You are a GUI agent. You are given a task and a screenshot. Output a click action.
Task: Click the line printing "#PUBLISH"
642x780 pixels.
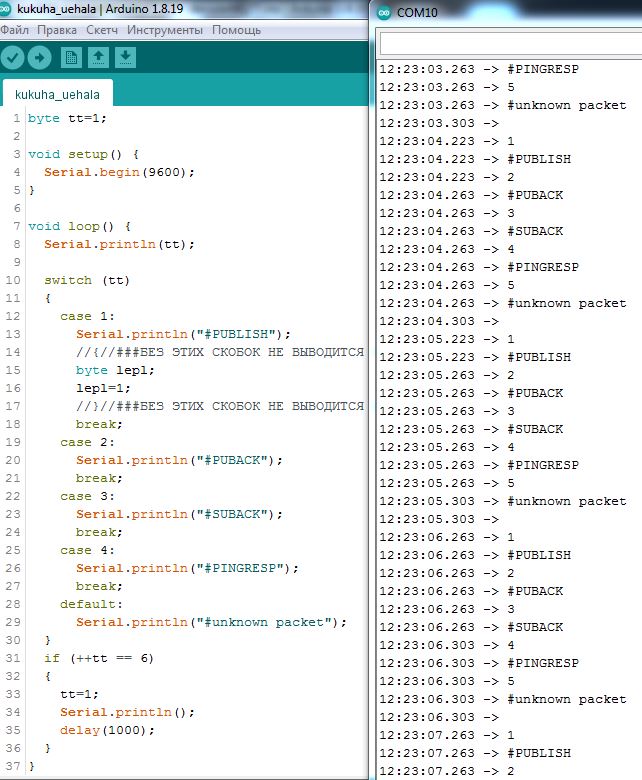point(183,334)
